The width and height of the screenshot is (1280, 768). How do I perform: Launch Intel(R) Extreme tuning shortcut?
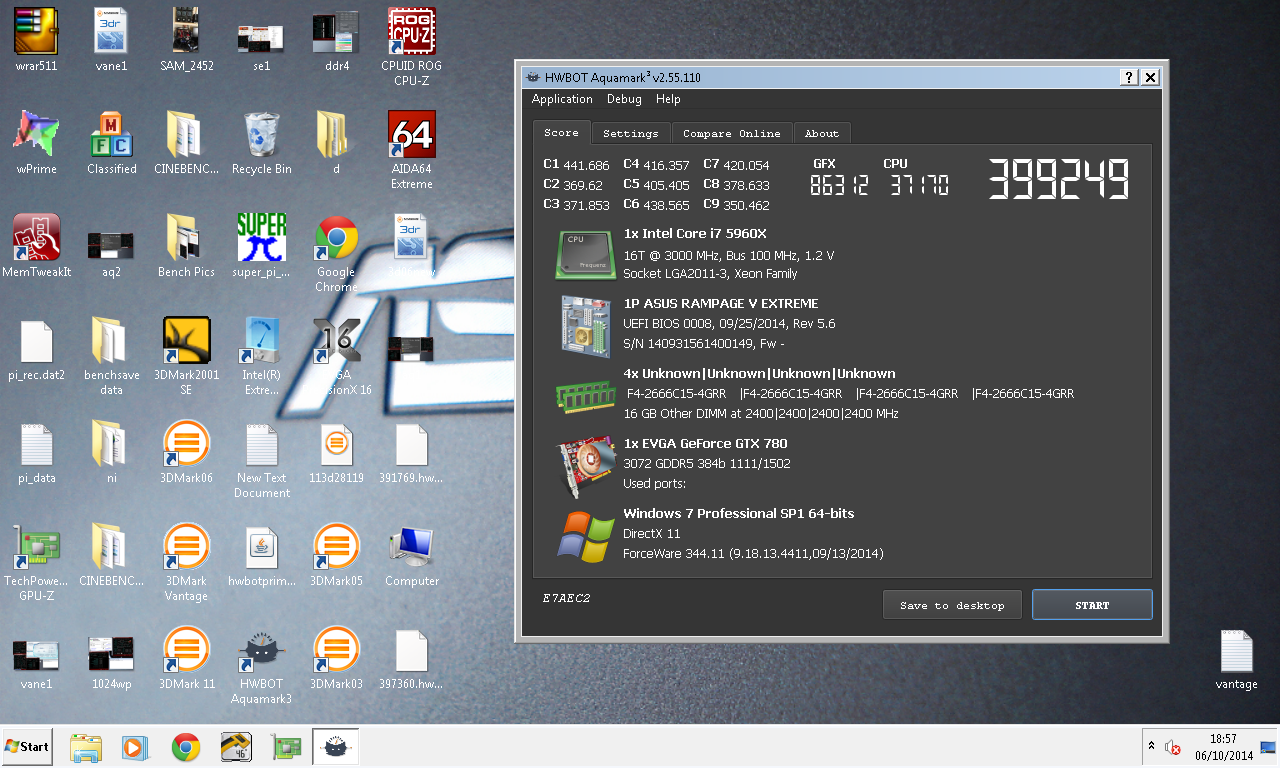coord(261,340)
